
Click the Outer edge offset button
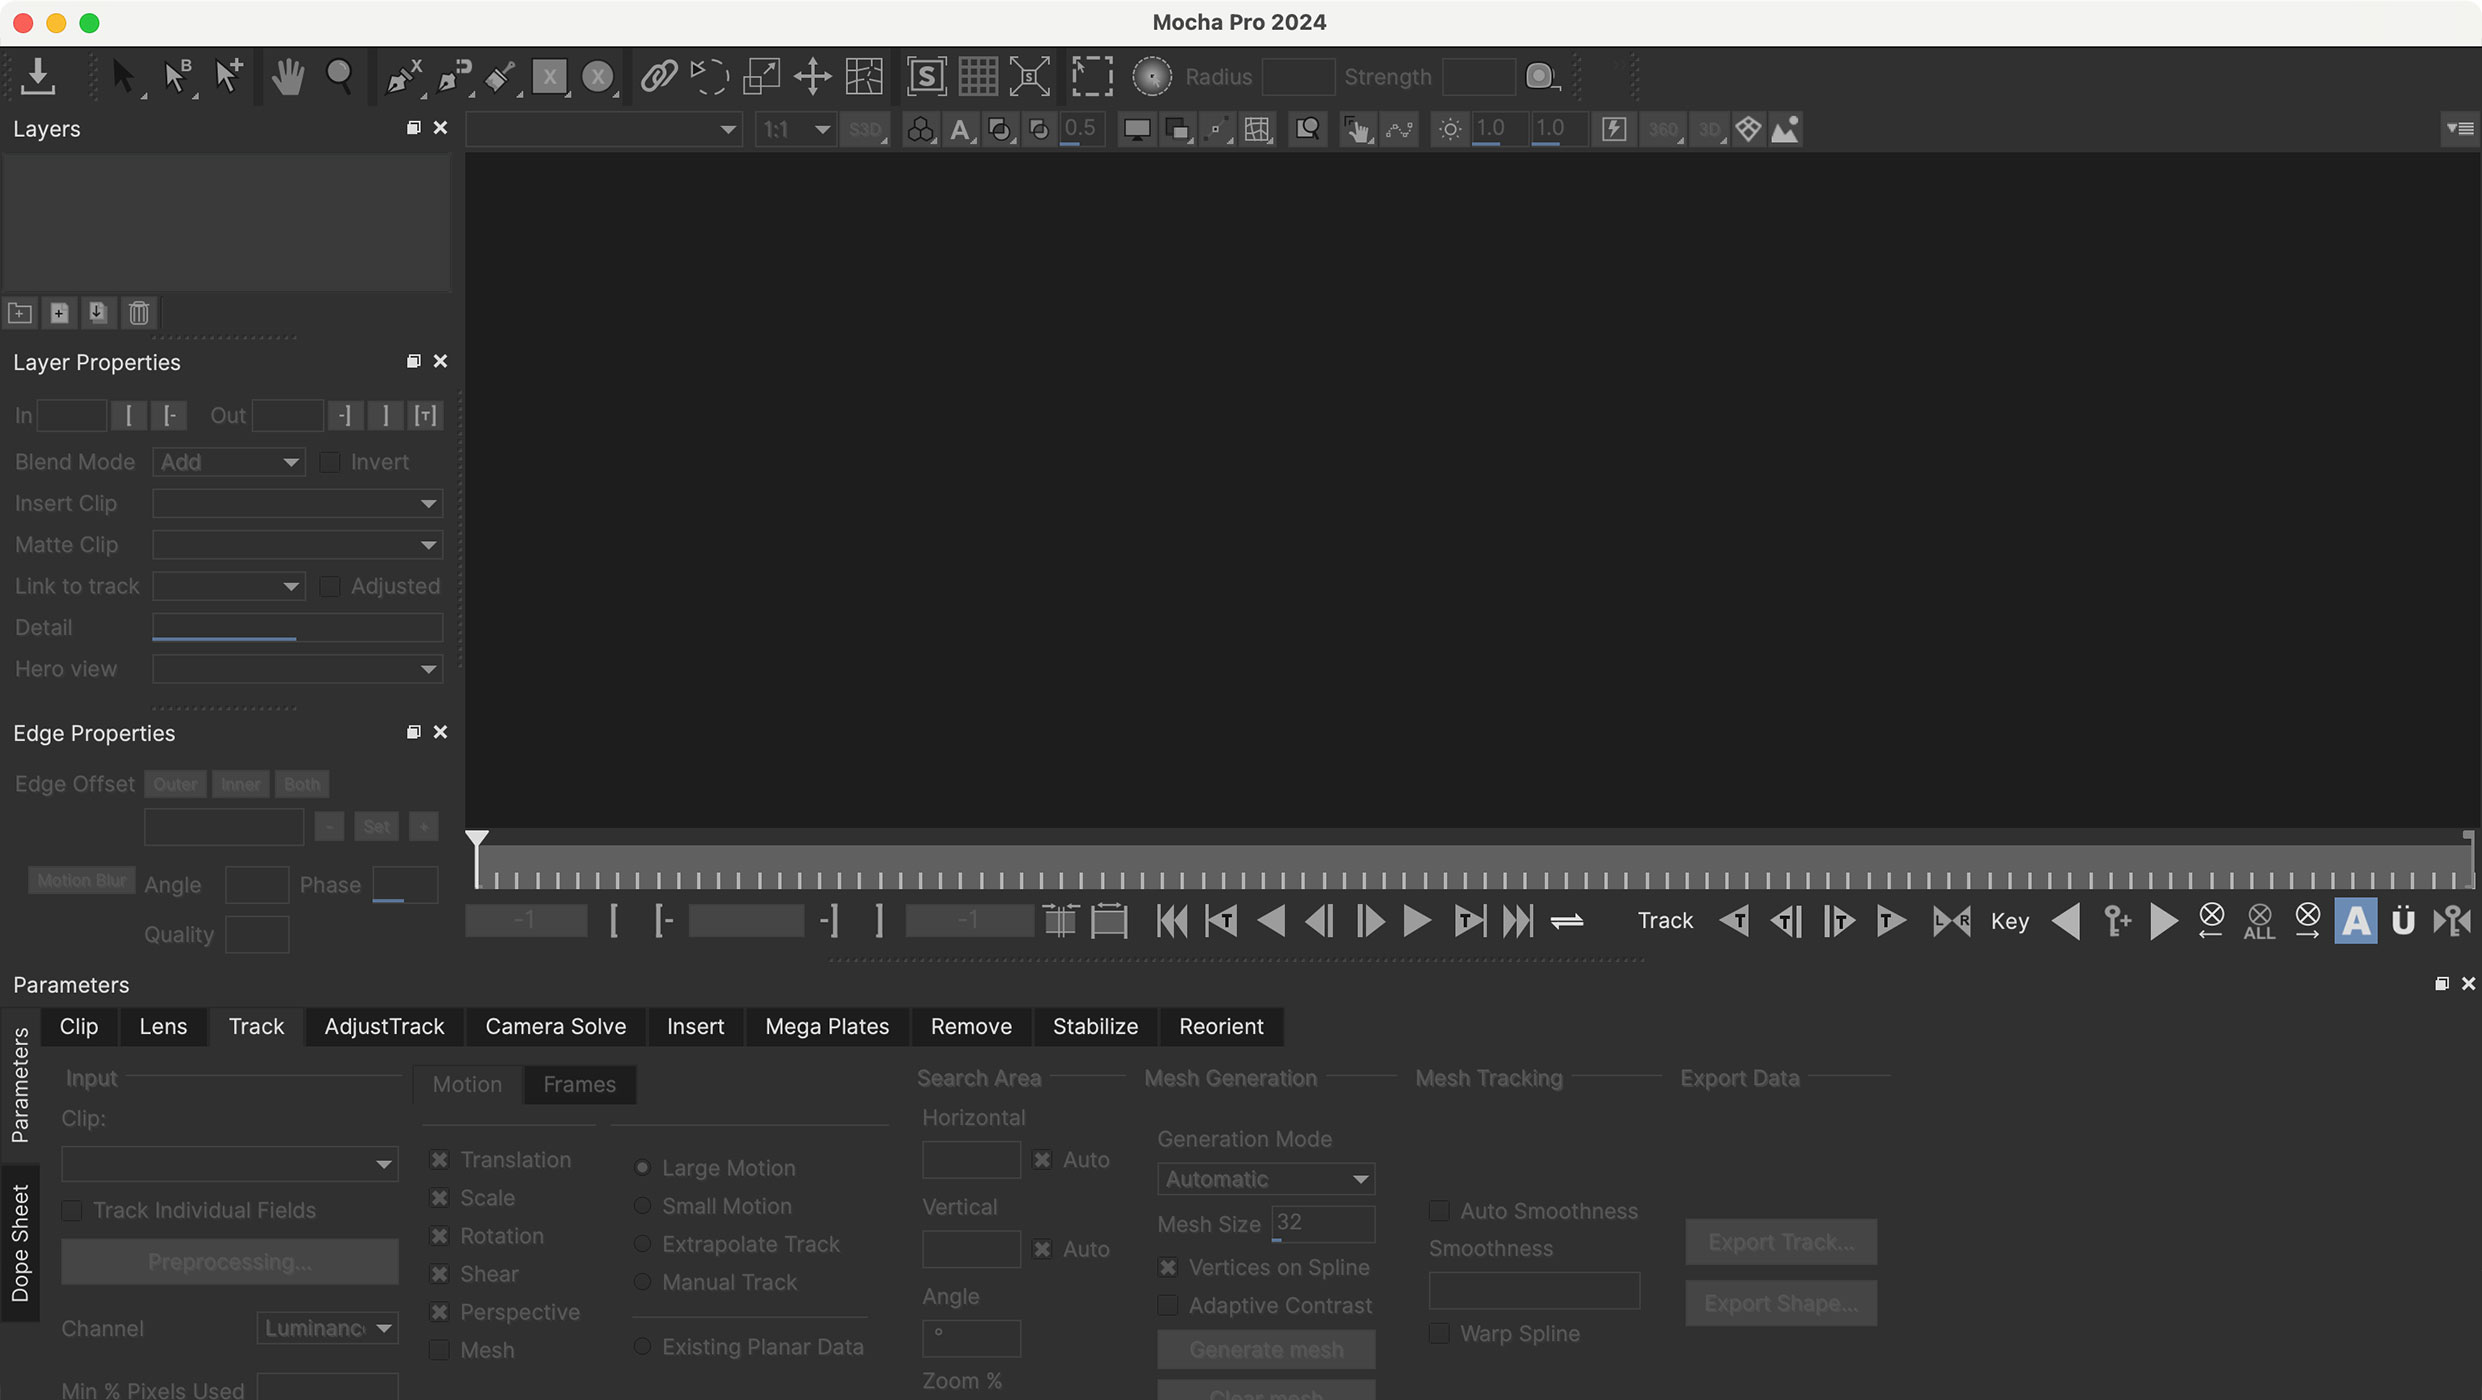(x=175, y=784)
